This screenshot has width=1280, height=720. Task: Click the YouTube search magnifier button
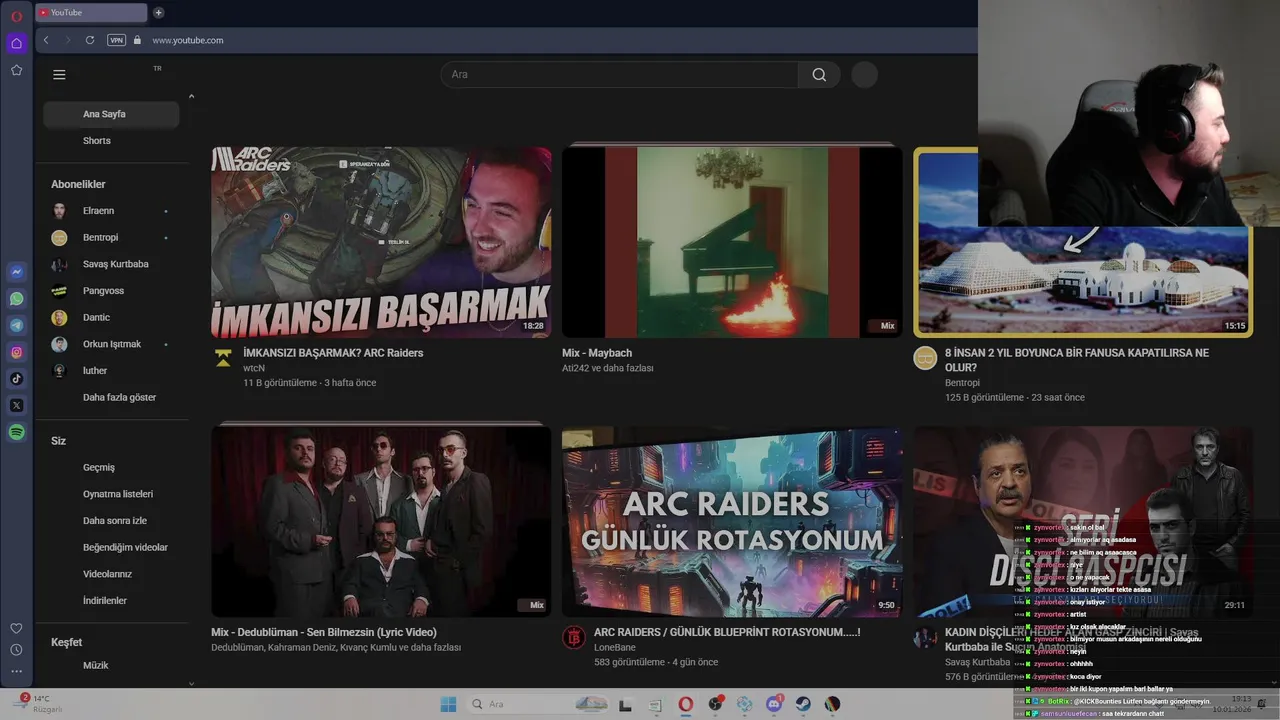[x=819, y=74]
